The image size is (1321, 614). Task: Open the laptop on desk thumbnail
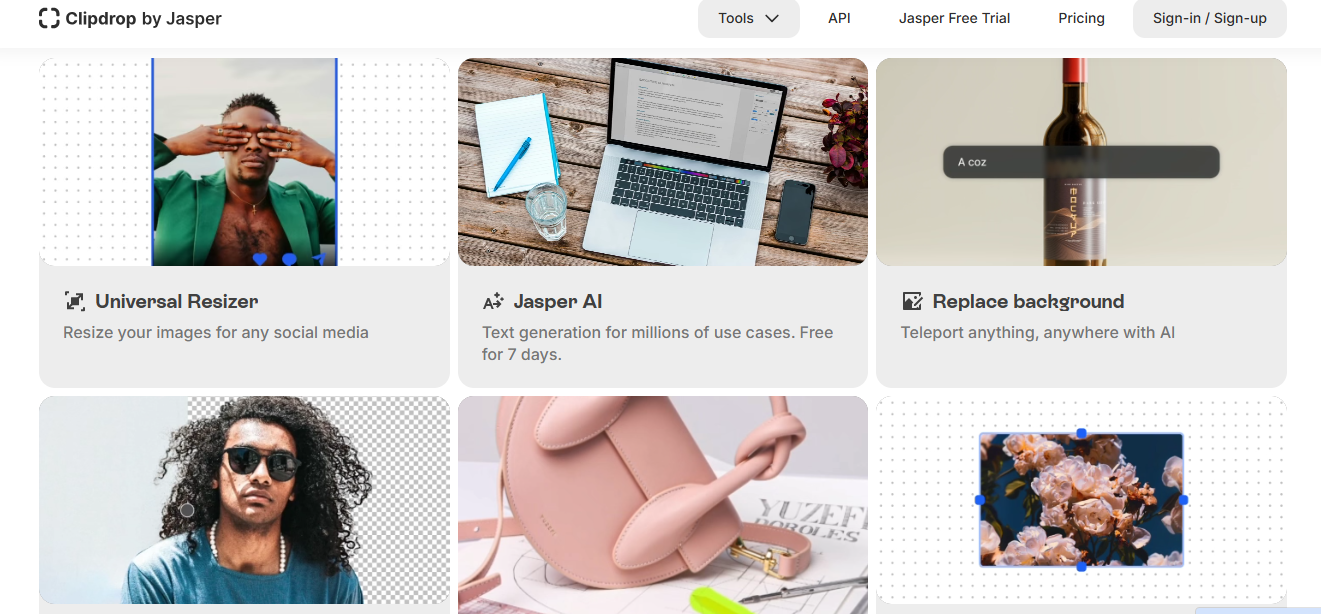pos(663,162)
